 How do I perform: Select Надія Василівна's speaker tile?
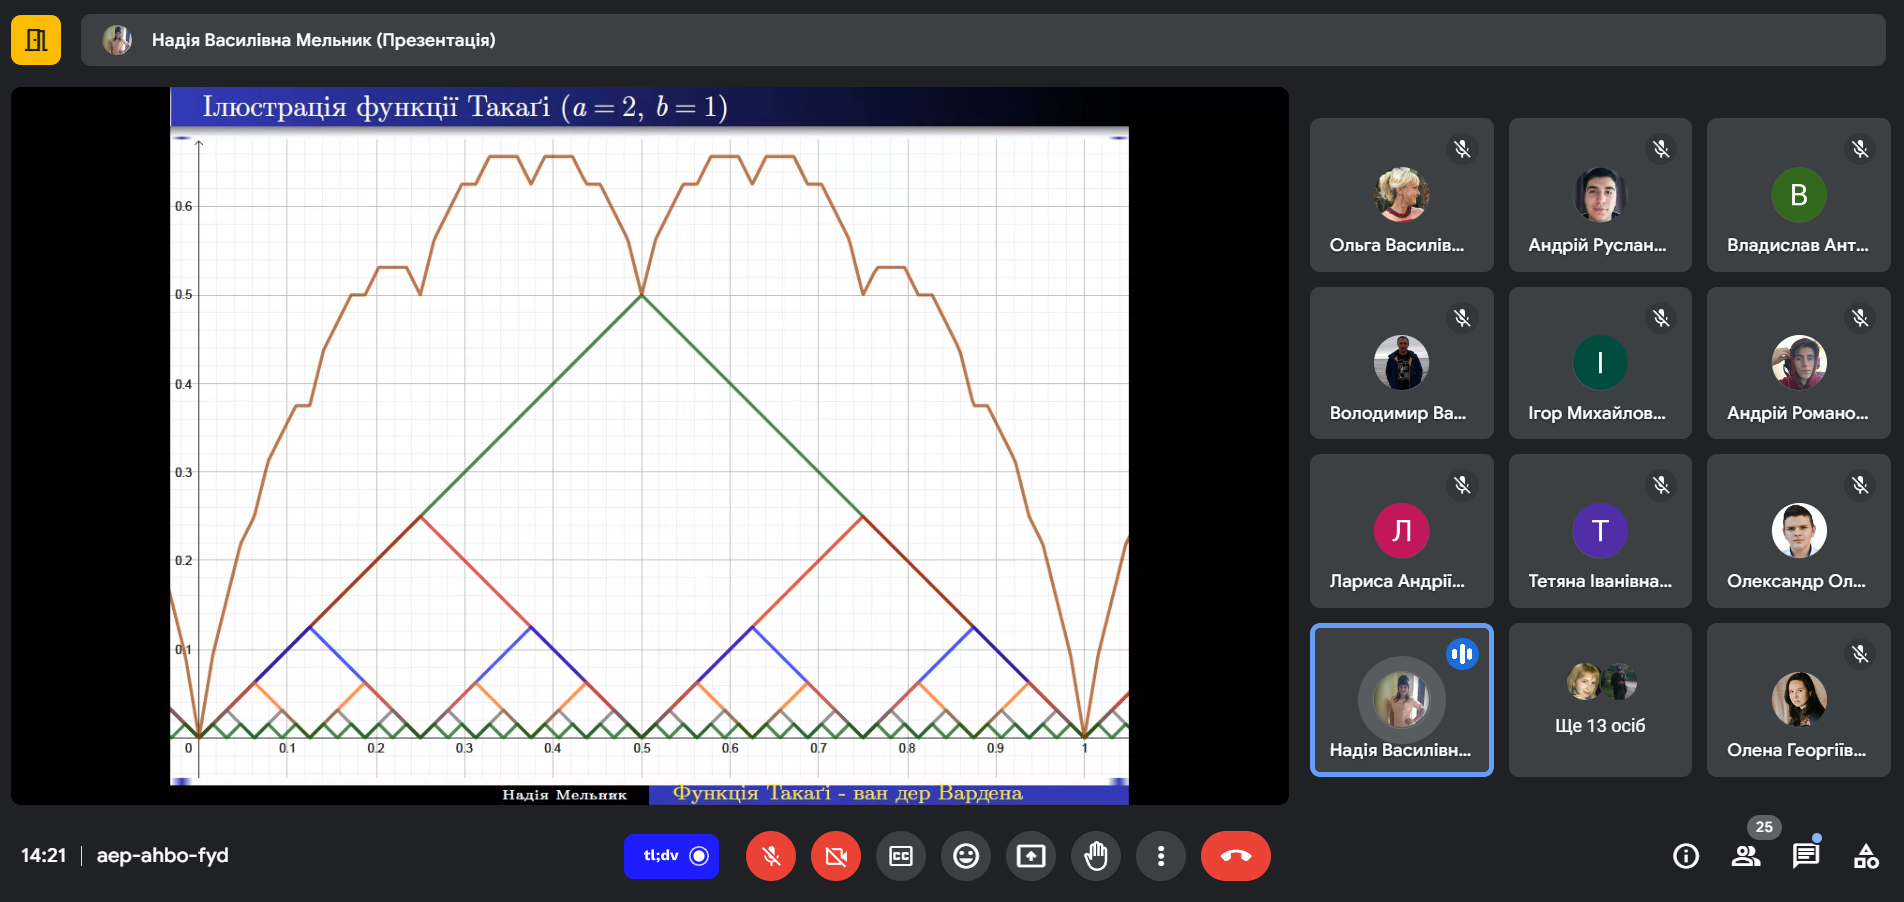1402,700
